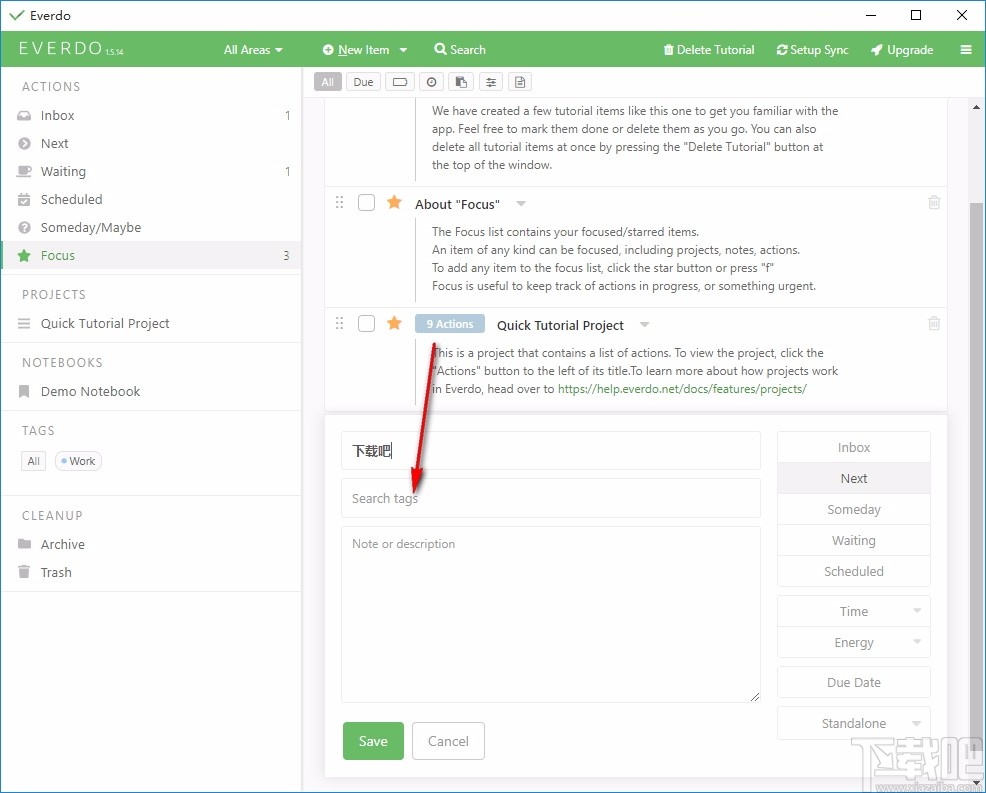Viewport: 986px width, 793px height.
Task: Click the paste-style filter toolbar icon
Action: (461, 82)
